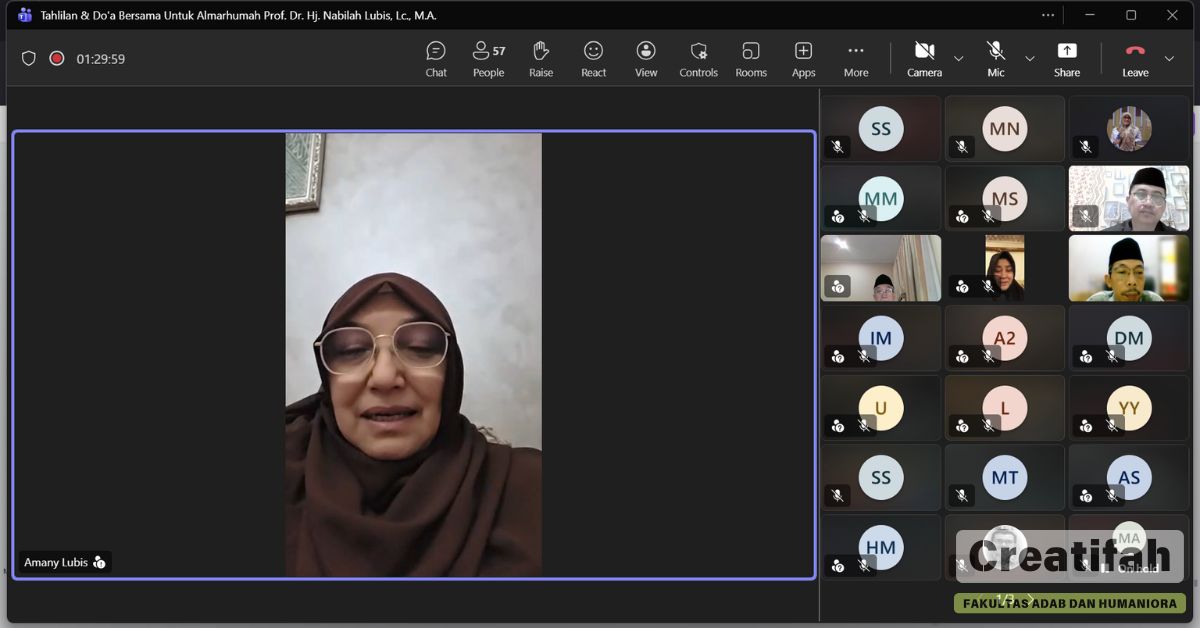Open the Apps panel
Viewport: 1200px width, 628px height.
[x=803, y=58]
